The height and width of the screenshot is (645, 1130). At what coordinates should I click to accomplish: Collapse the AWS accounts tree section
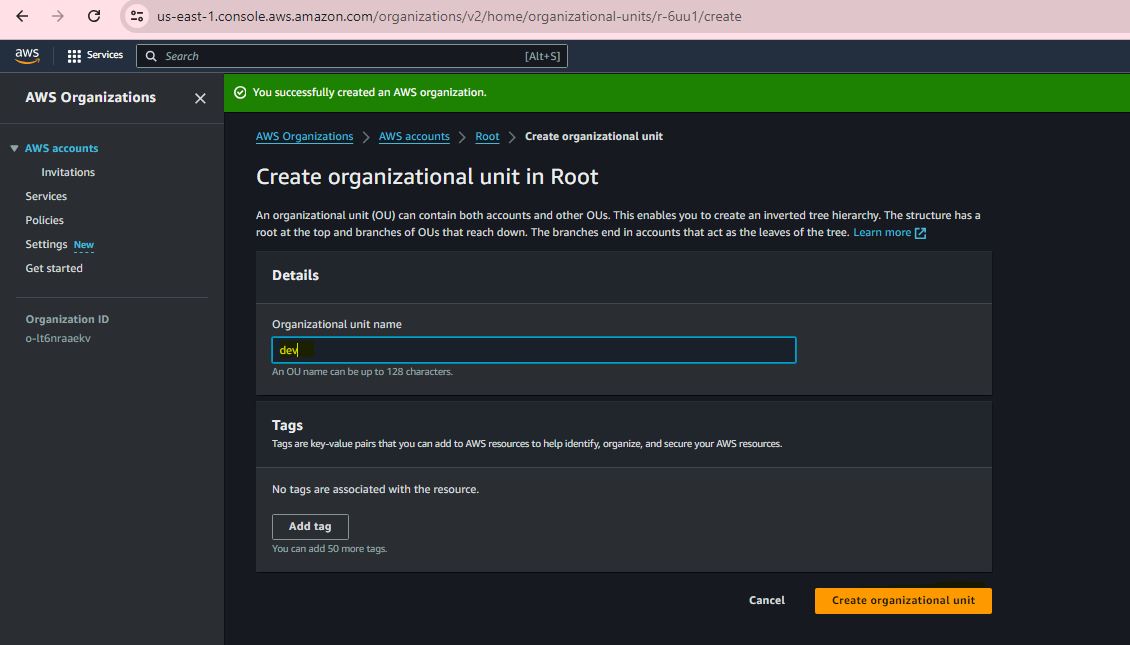pyautogui.click(x=14, y=149)
